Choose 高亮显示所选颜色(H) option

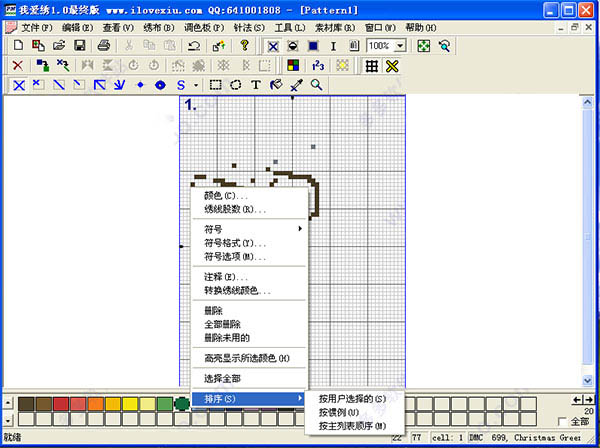(249, 358)
